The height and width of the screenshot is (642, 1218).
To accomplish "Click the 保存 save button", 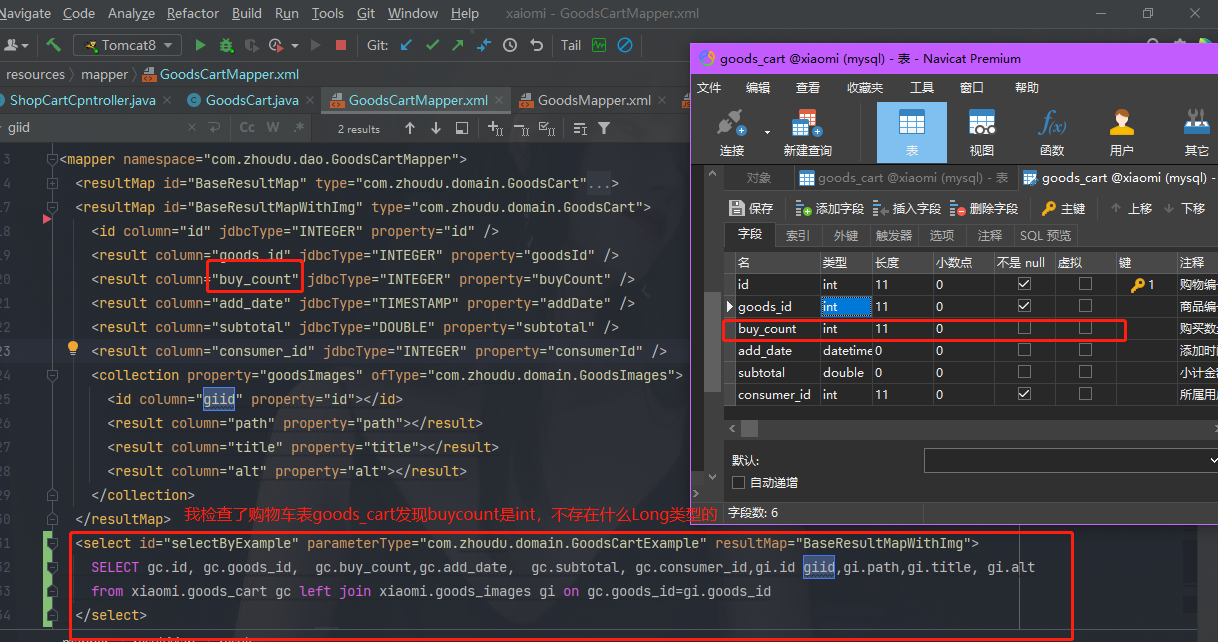I will (x=751, y=208).
